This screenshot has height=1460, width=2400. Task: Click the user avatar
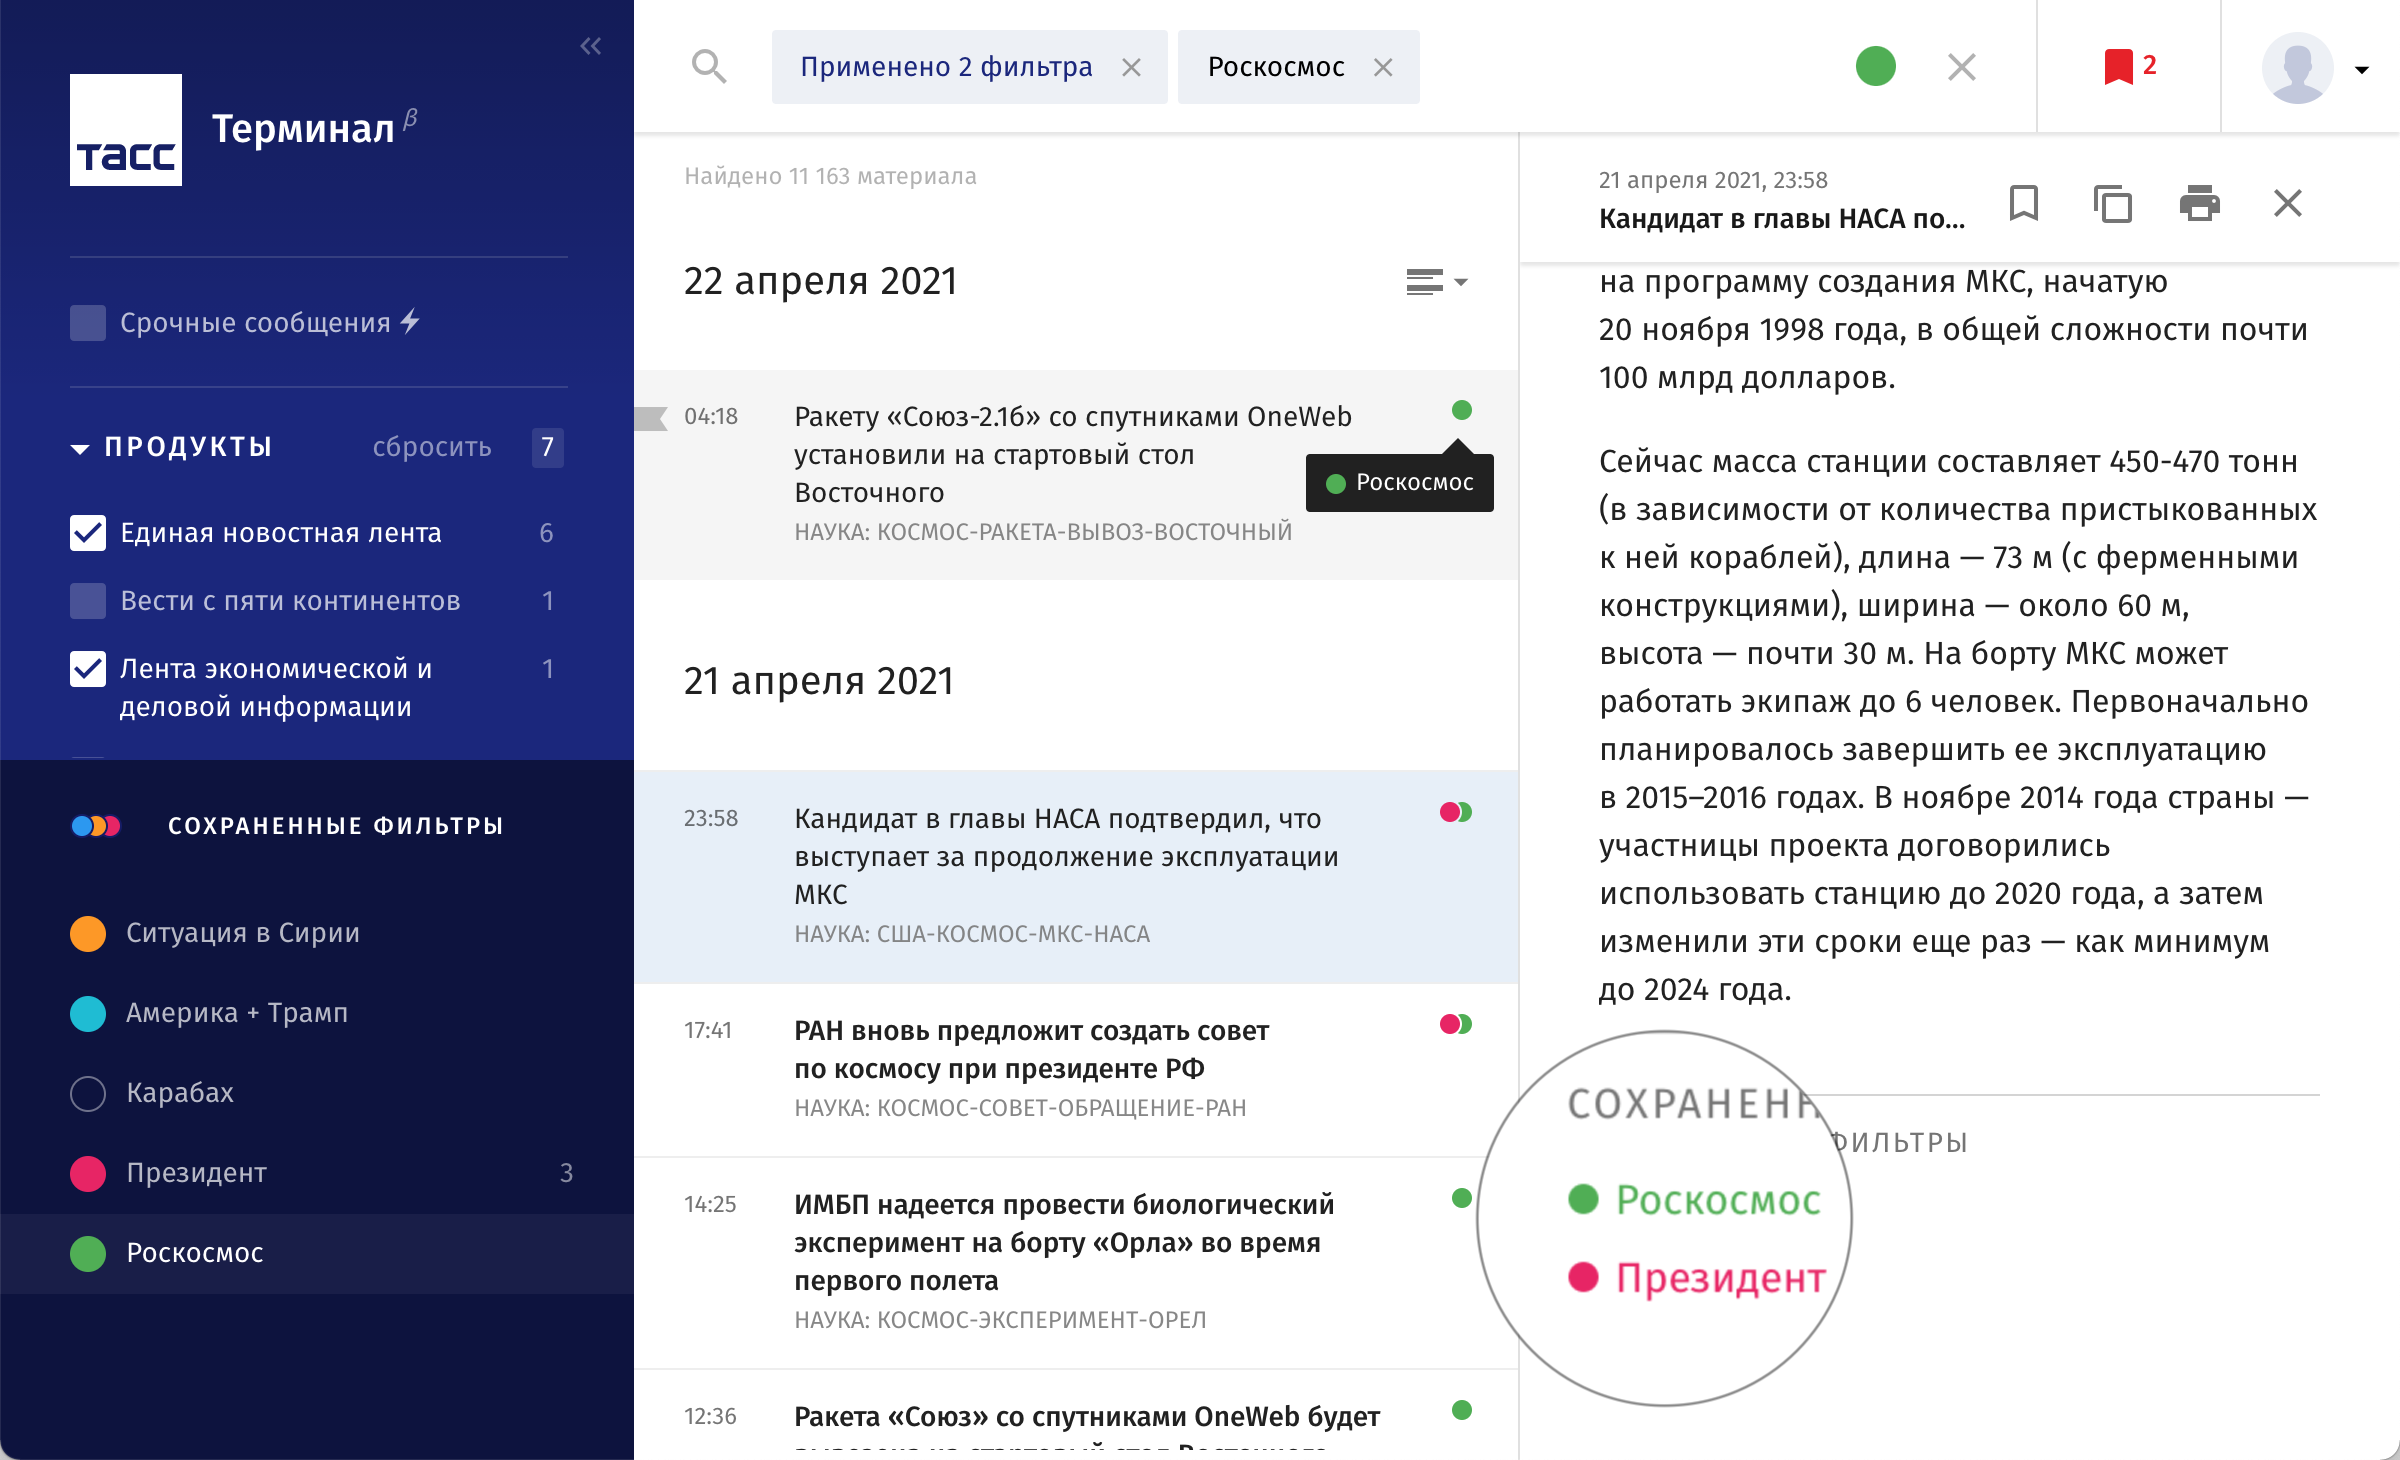point(2297,67)
